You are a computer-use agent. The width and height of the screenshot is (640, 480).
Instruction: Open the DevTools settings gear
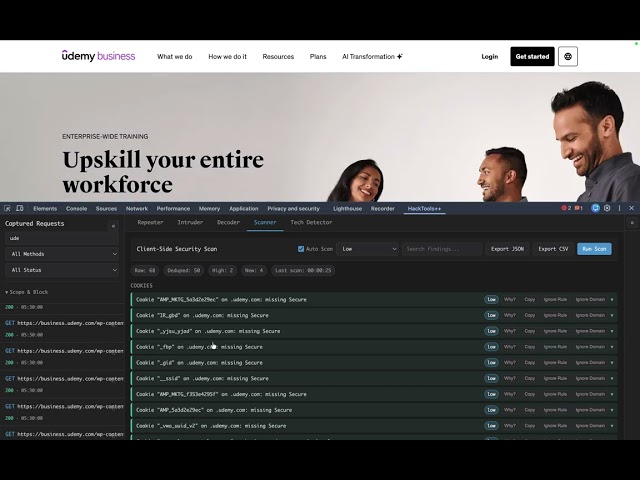coord(607,208)
